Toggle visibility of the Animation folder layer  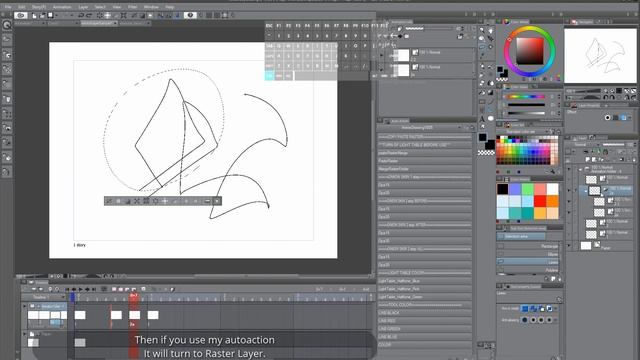point(569,169)
